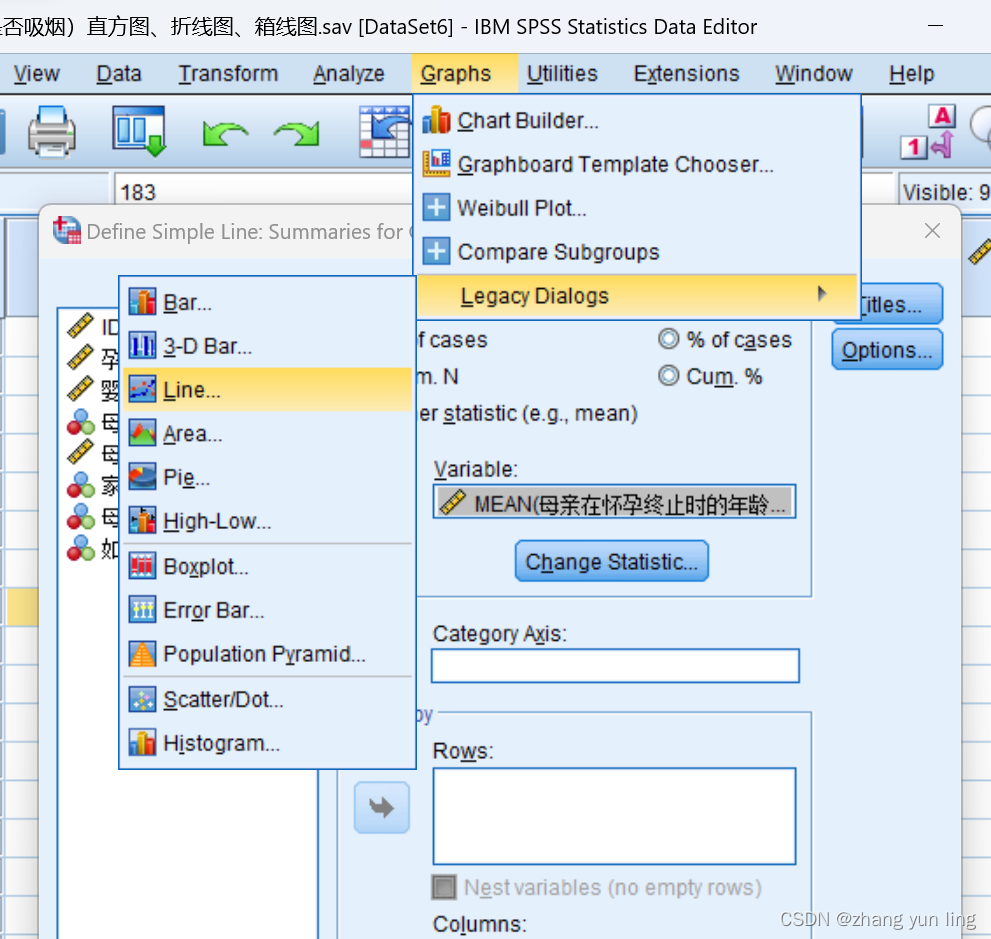Click the value labels toolbar icon

point(928,132)
